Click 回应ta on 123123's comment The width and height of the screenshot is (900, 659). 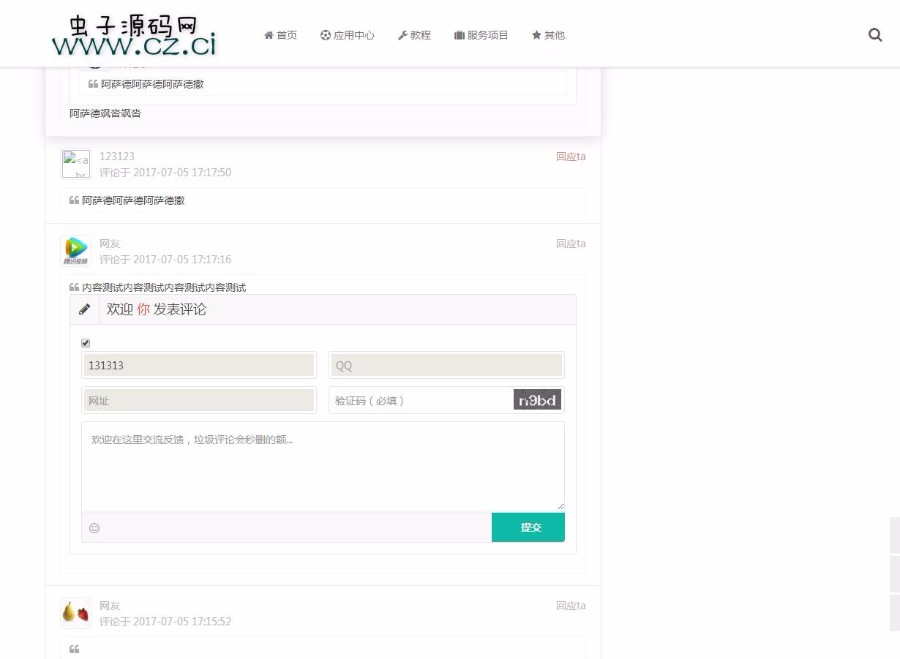[x=571, y=156]
